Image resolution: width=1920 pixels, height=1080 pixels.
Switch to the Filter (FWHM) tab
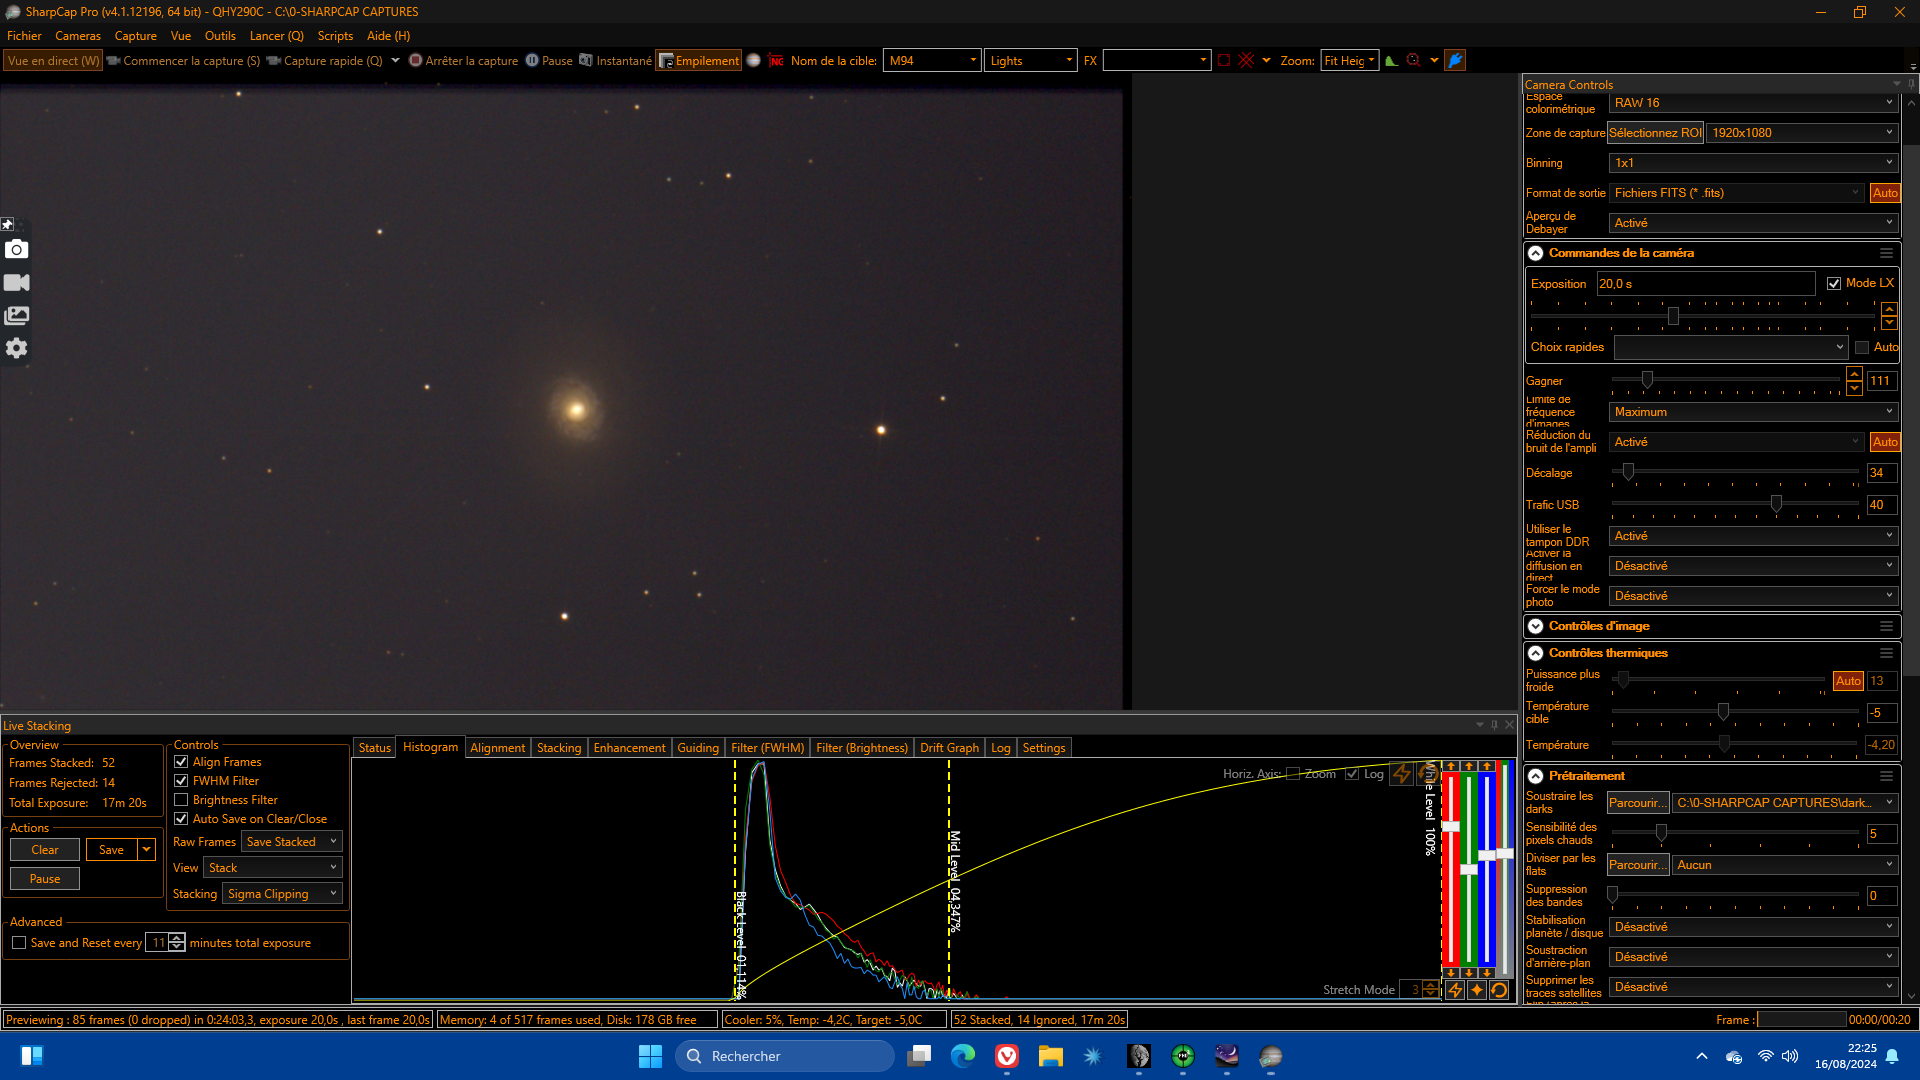[x=767, y=748]
